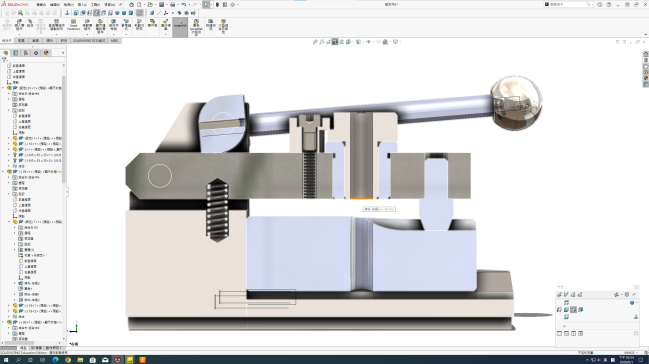649x364 pixels.
Task: Click the Options gear in title bar
Action: point(233,5)
